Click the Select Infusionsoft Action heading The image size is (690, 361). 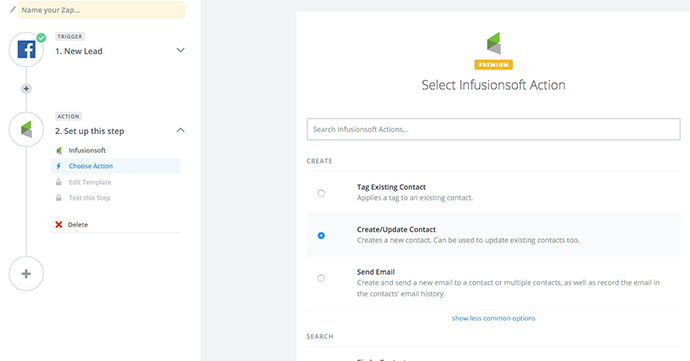click(493, 85)
